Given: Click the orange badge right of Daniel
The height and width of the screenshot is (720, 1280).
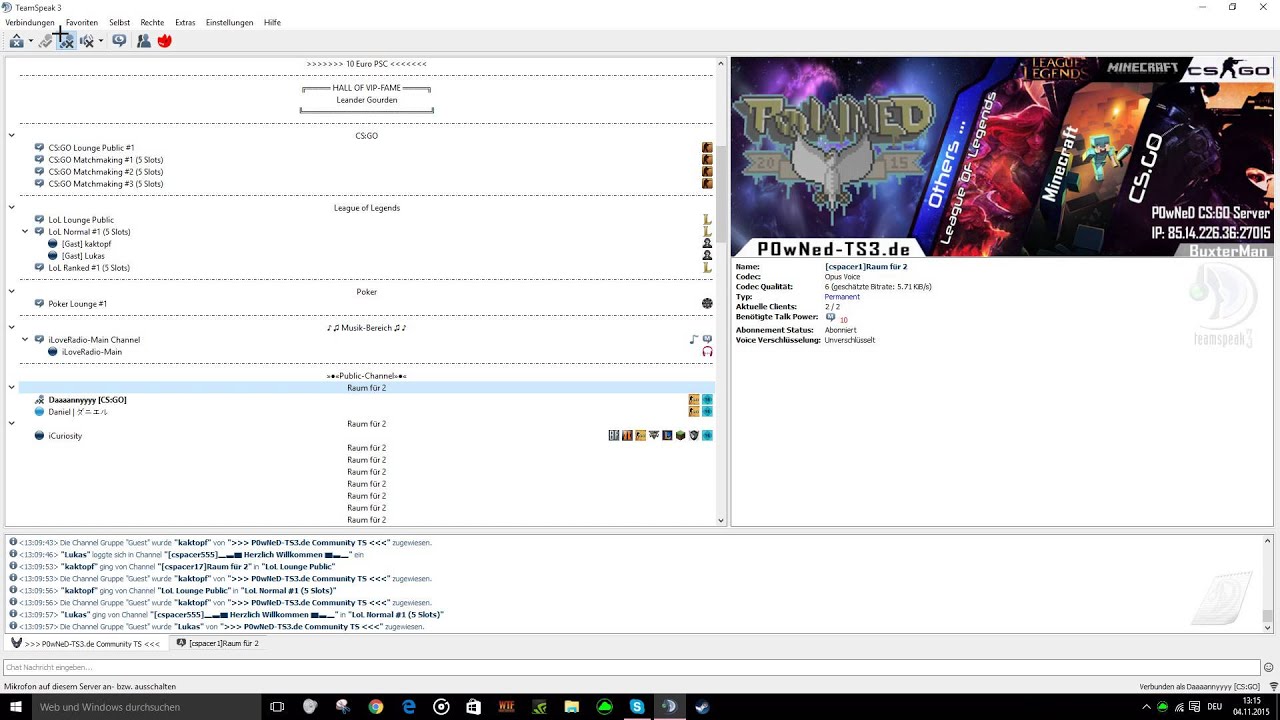Looking at the screenshot, I should tap(694, 412).
